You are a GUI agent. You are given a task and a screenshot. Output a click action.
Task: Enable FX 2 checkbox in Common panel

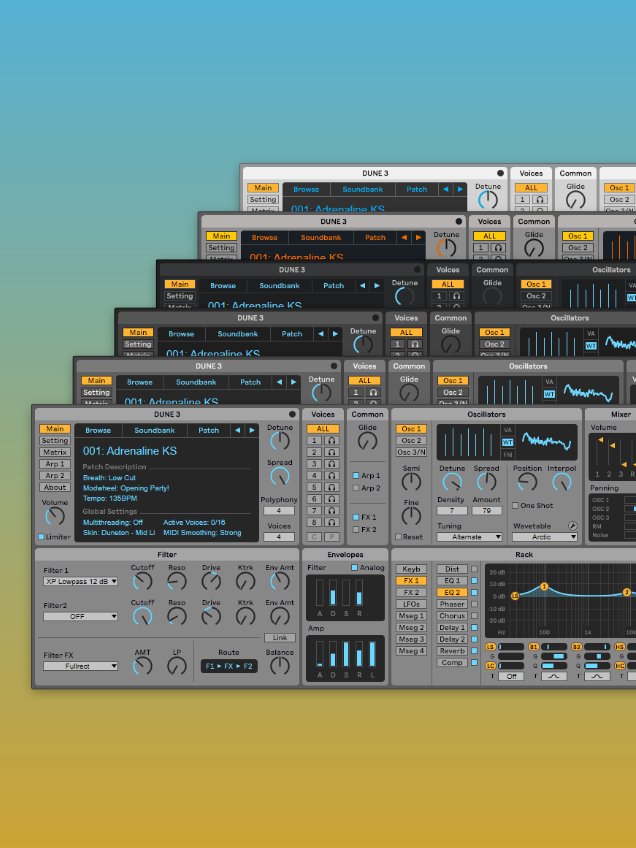[355, 529]
